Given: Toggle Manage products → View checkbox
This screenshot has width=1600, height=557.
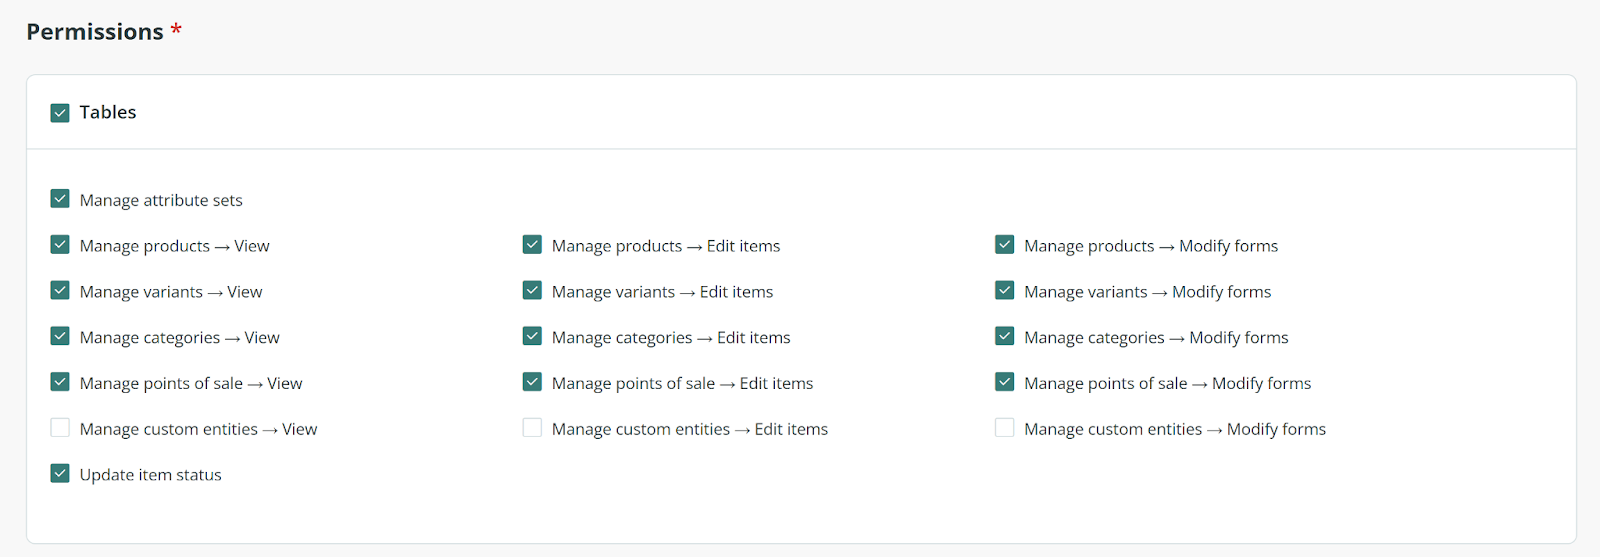Looking at the screenshot, I should [x=60, y=245].
